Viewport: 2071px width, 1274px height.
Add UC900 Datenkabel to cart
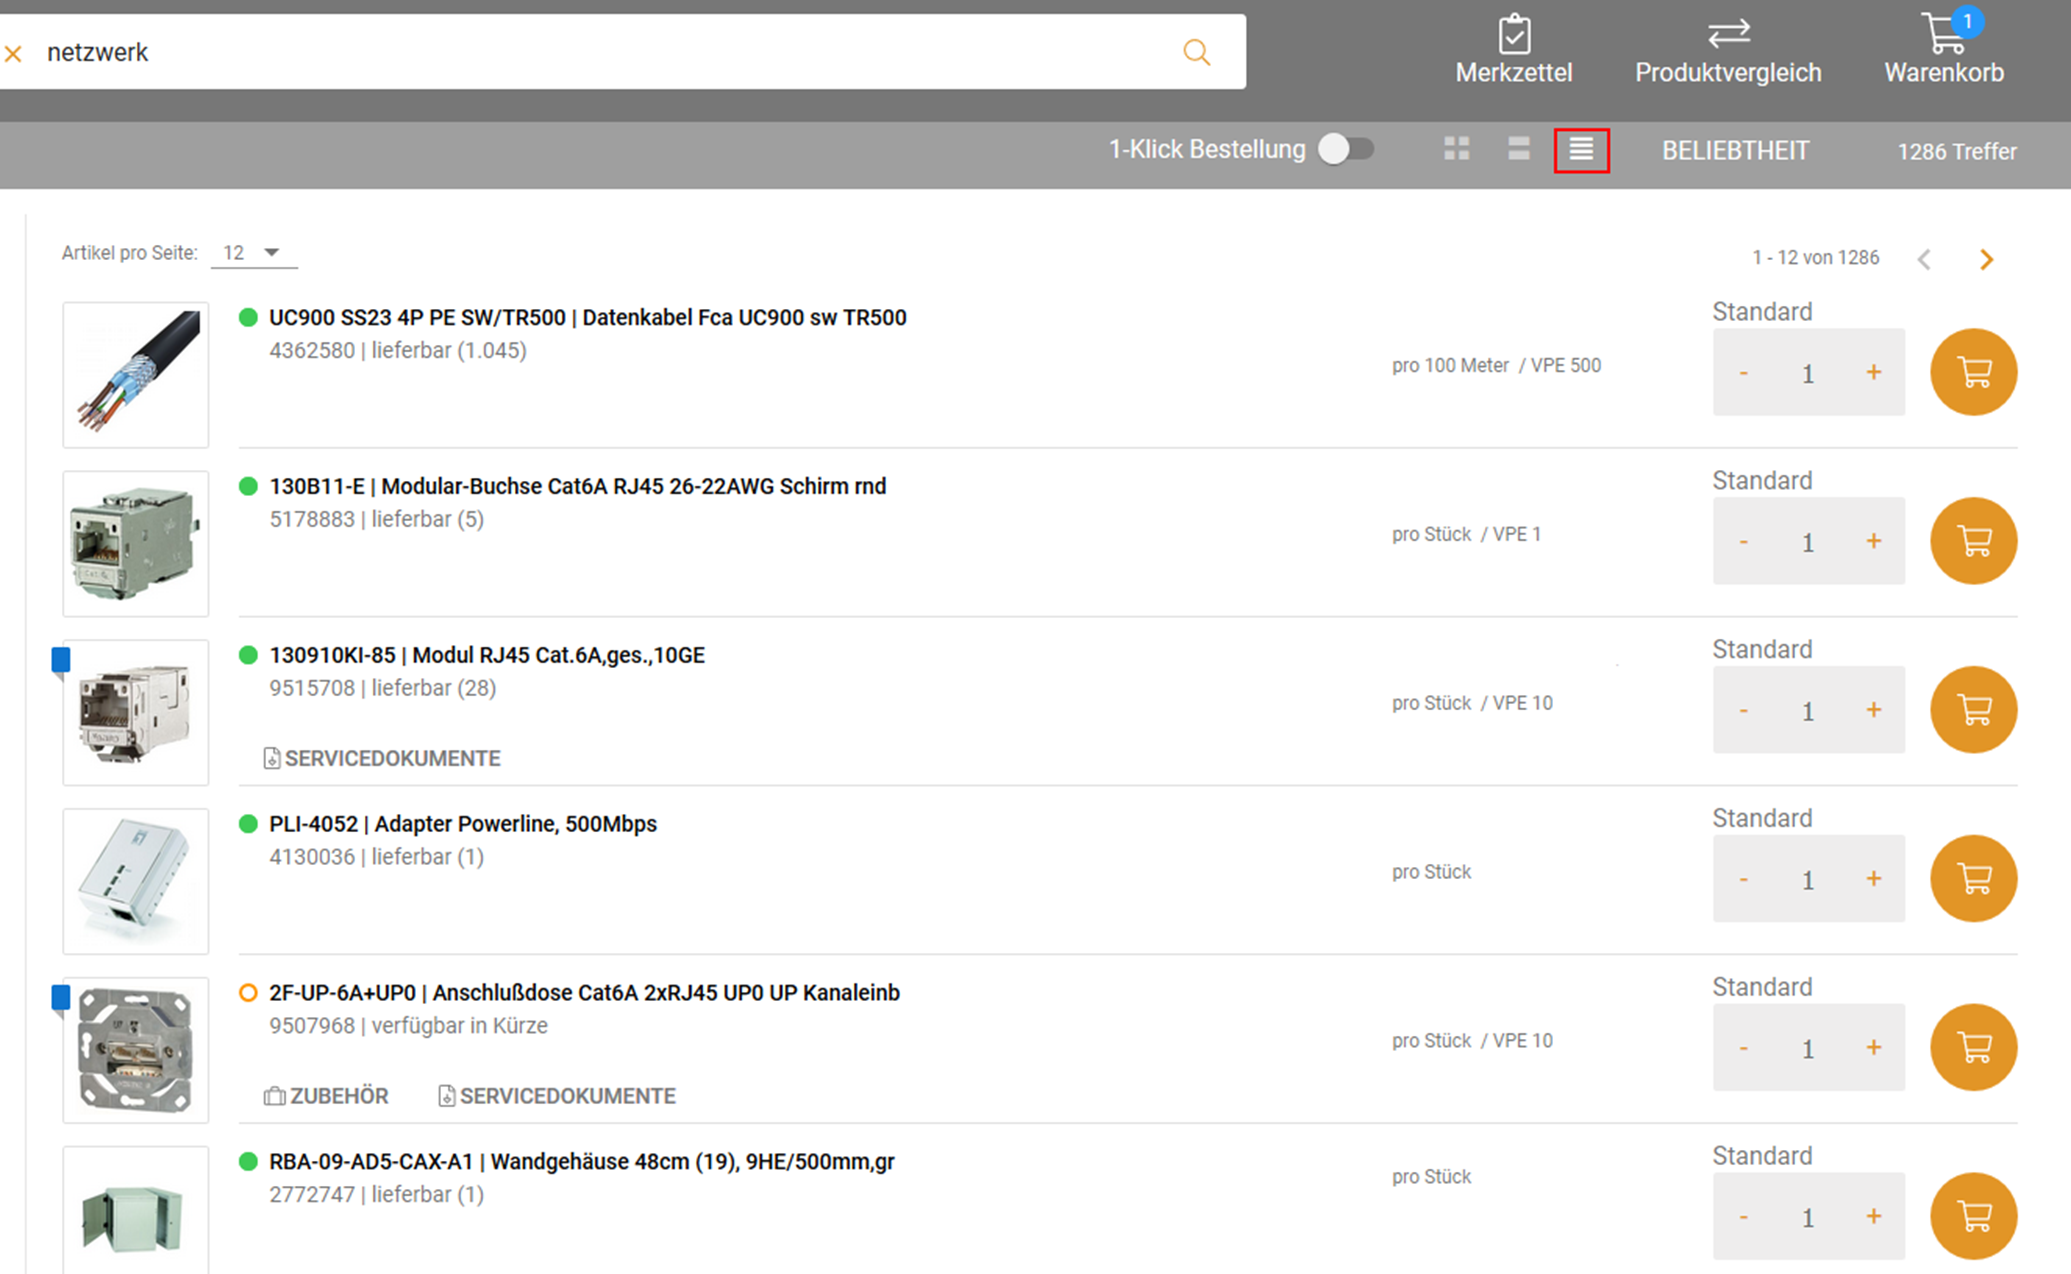(1972, 372)
